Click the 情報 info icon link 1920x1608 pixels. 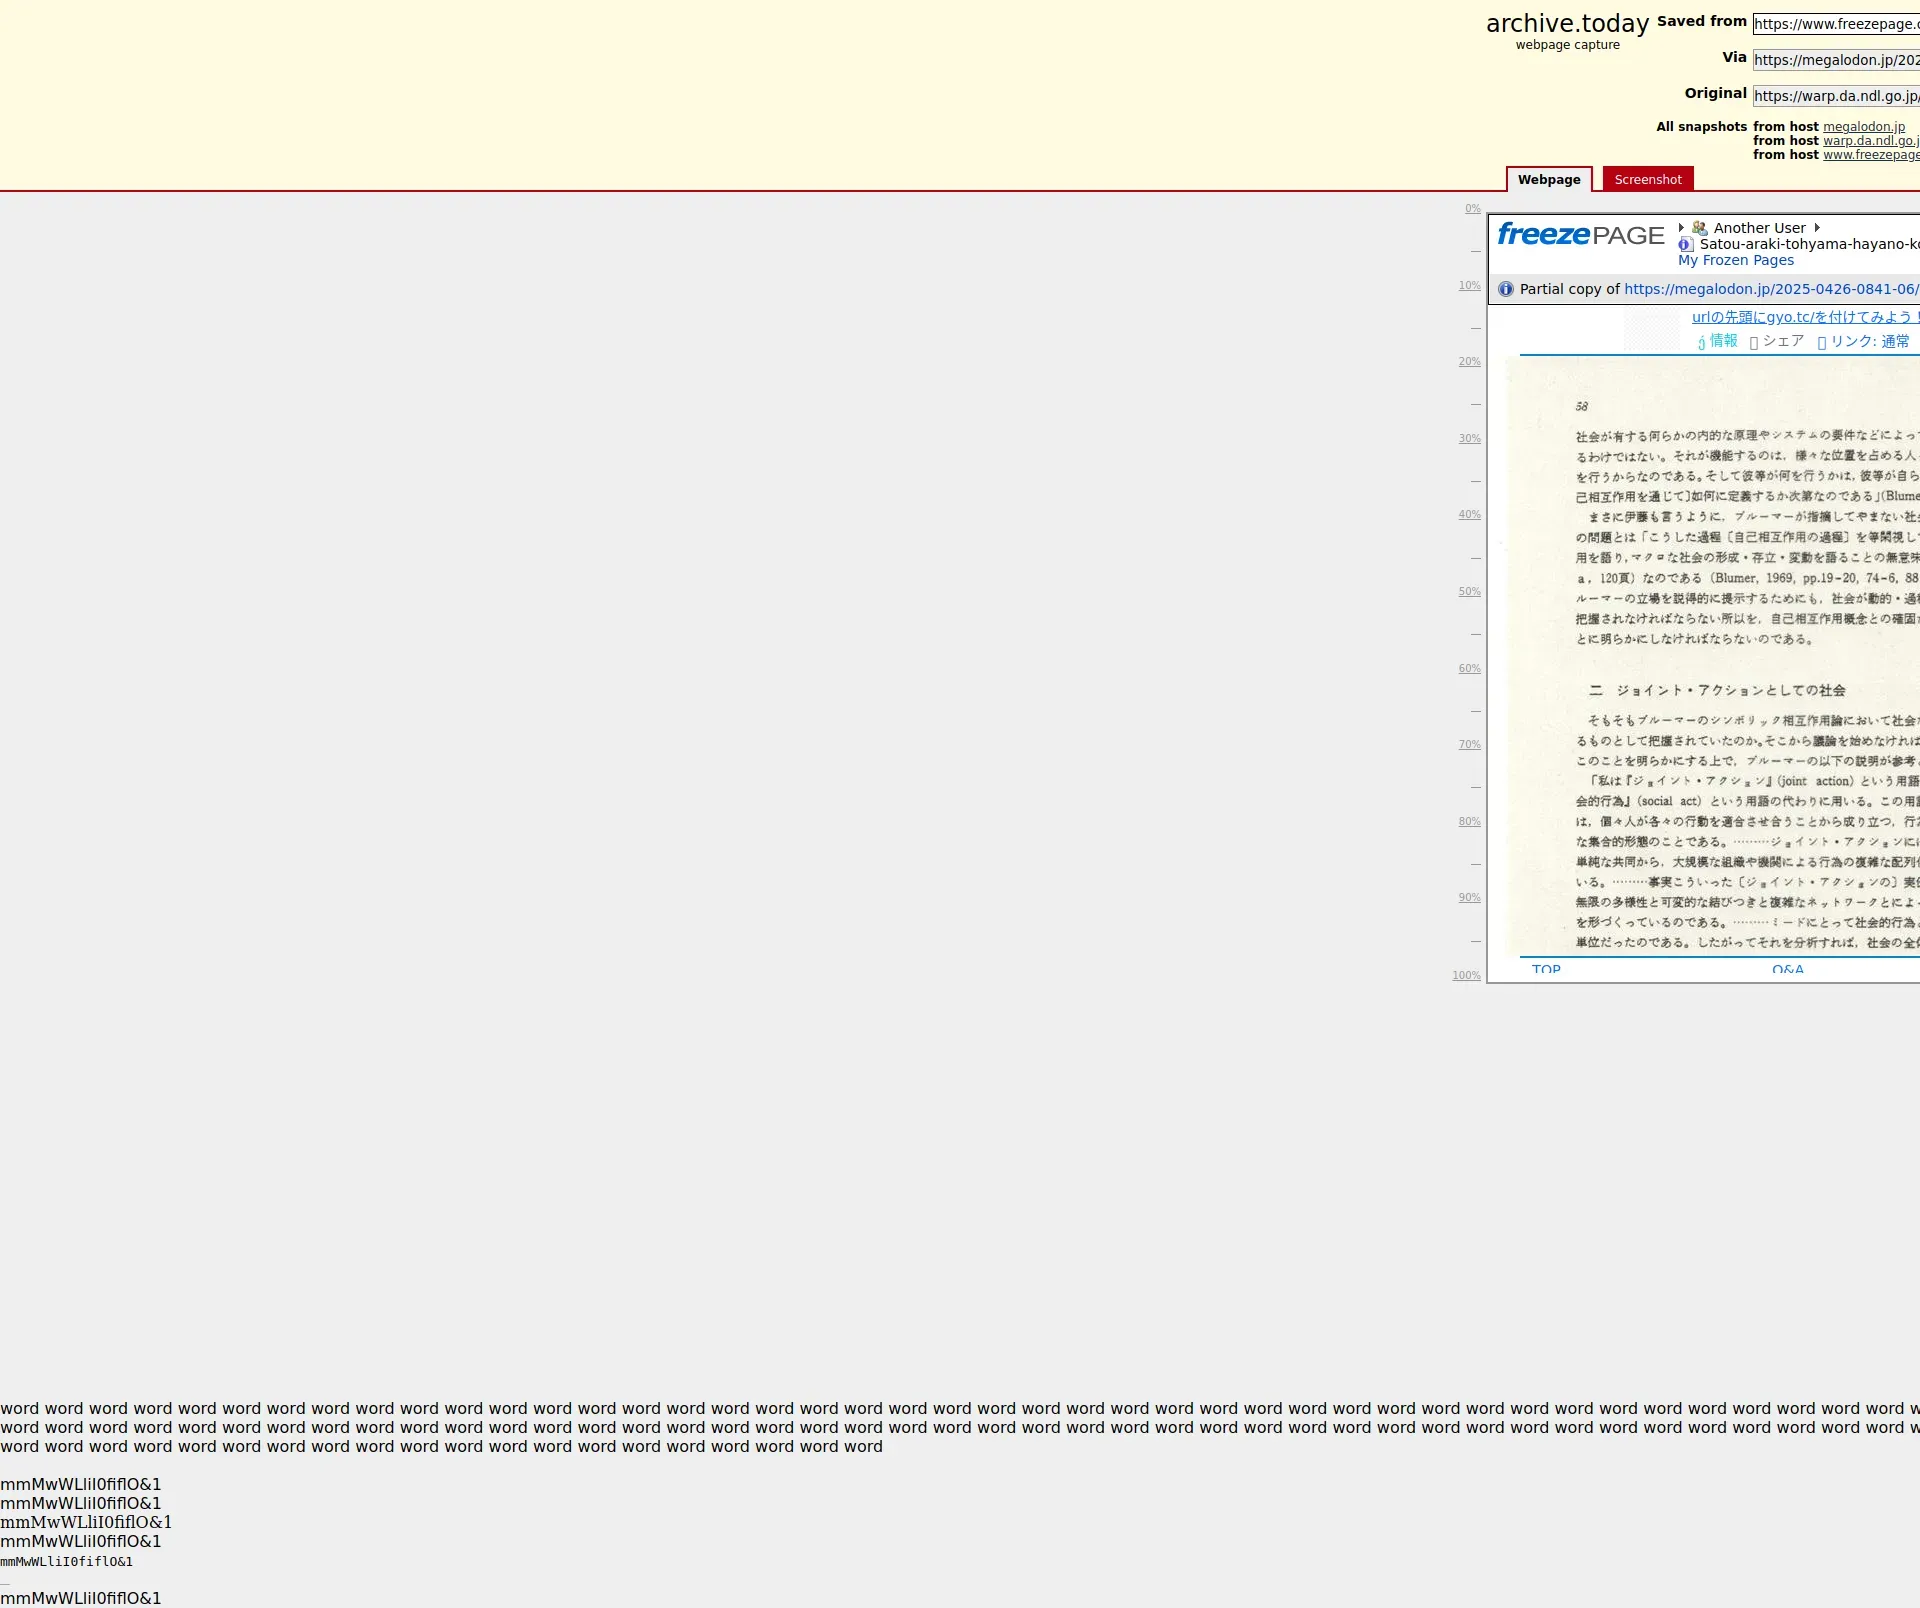[1702, 342]
